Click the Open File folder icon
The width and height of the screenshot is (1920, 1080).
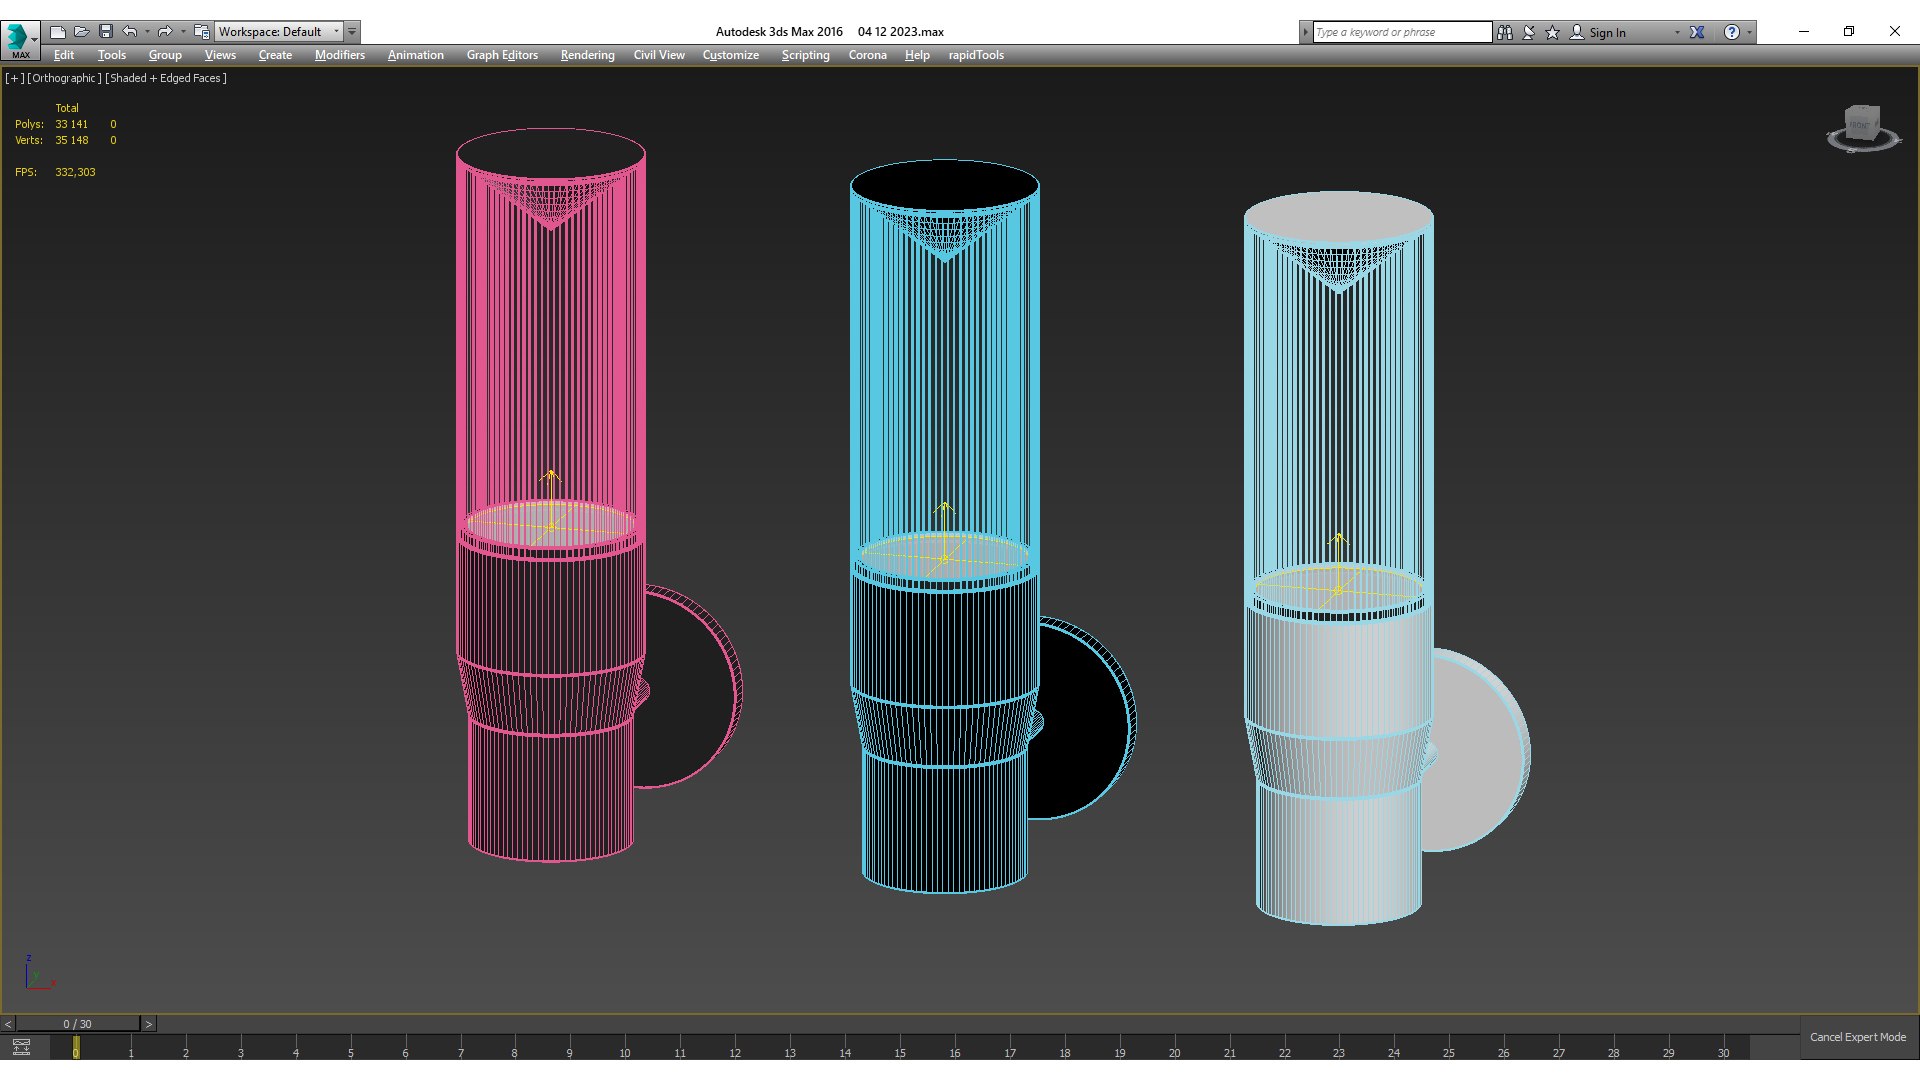[82, 32]
